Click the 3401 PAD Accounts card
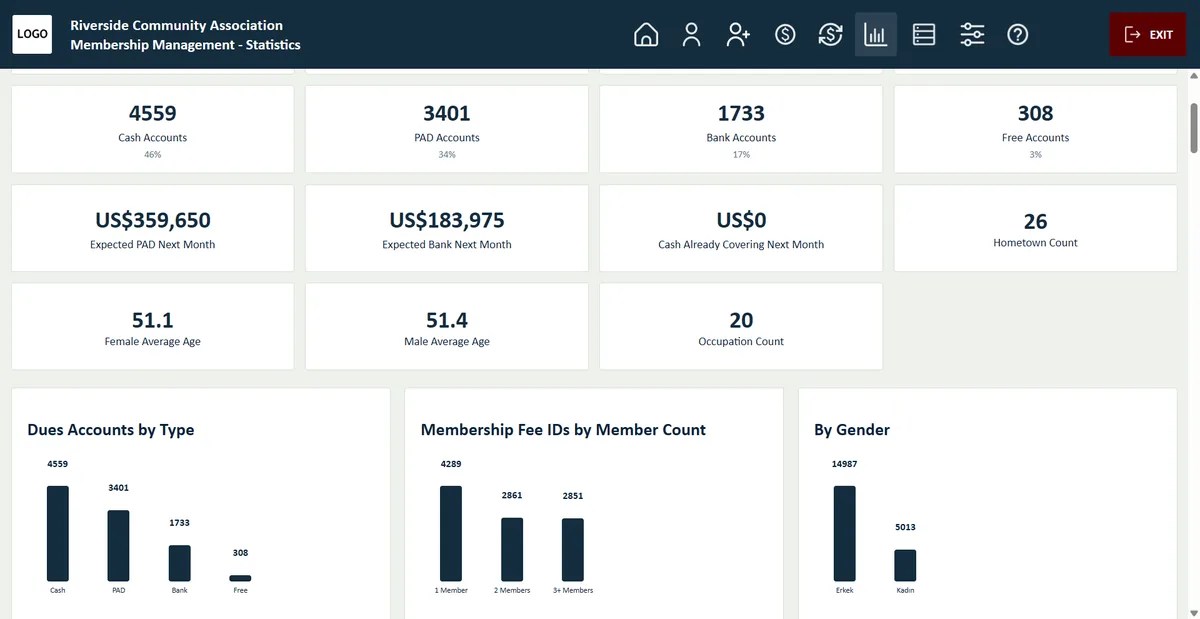The width and height of the screenshot is (1200, 619). click(x=447, y=129)
